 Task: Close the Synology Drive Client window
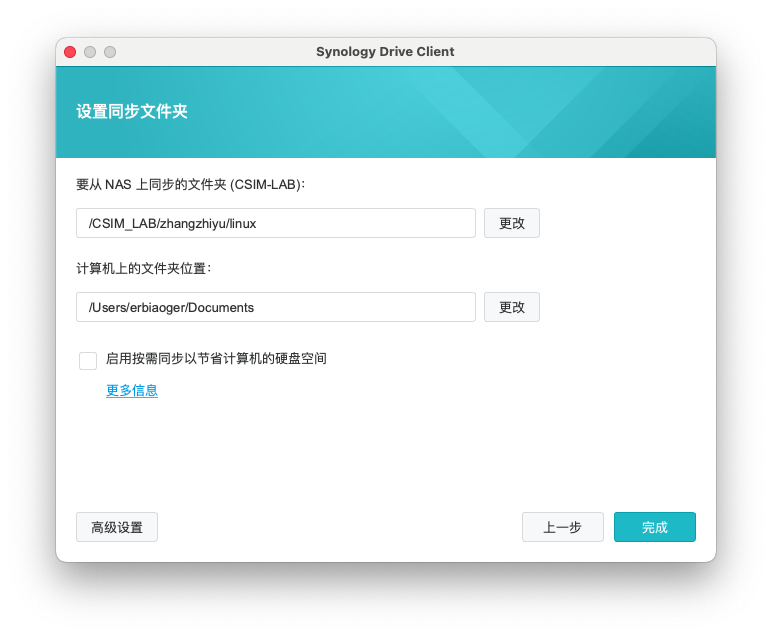point(70,52)
